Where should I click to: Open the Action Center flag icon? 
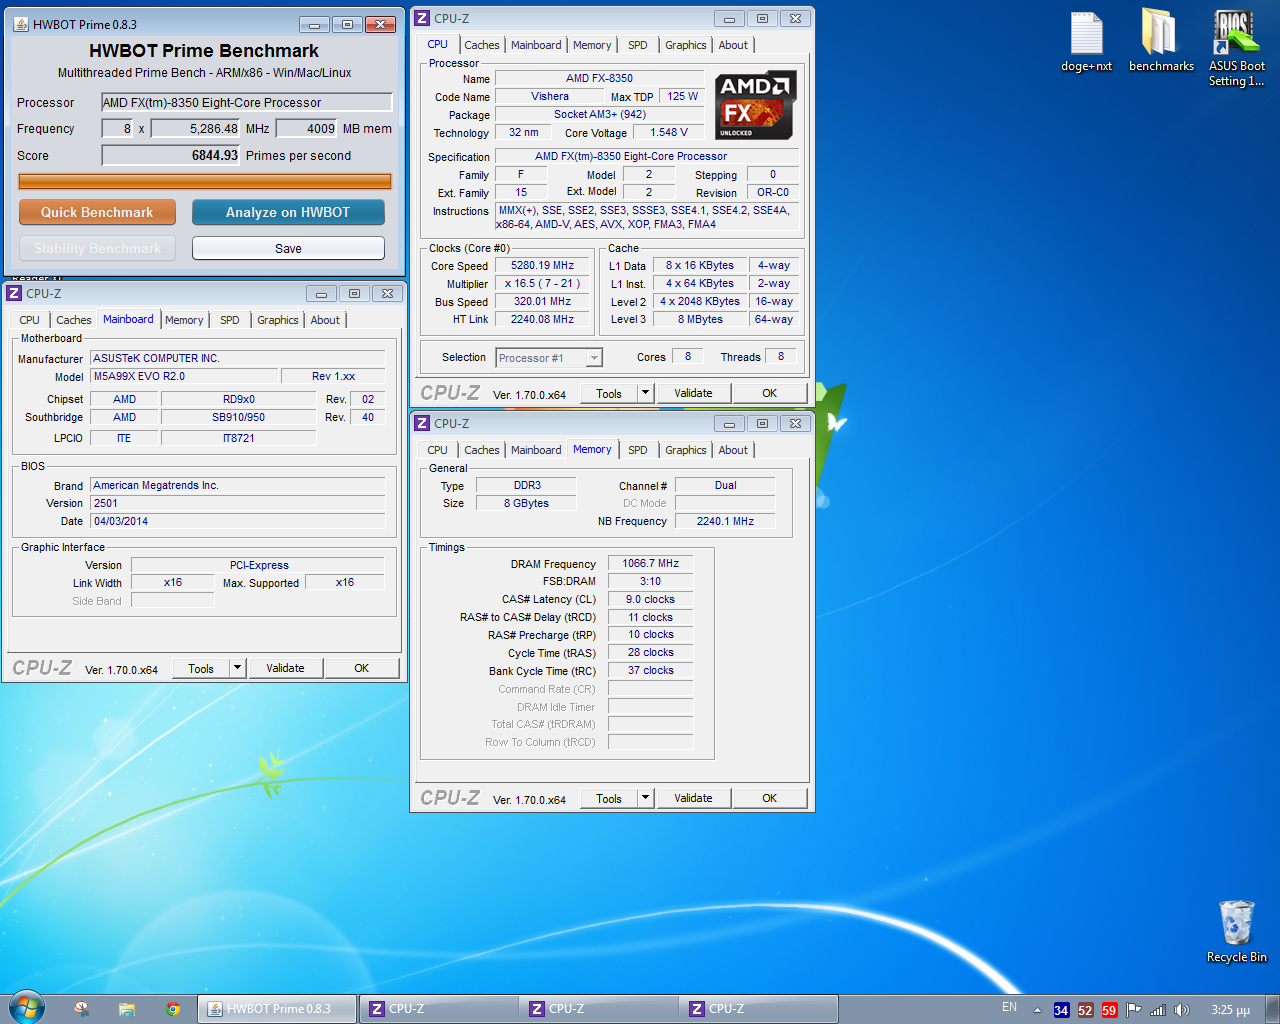(x=1134, y=1010)
